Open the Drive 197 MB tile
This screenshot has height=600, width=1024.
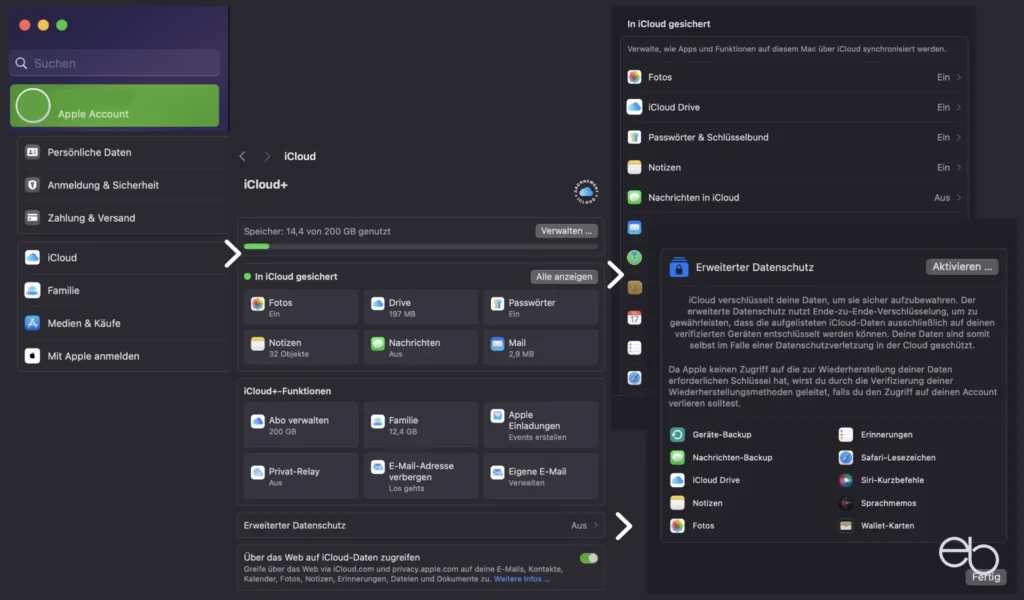click(421, 308)
